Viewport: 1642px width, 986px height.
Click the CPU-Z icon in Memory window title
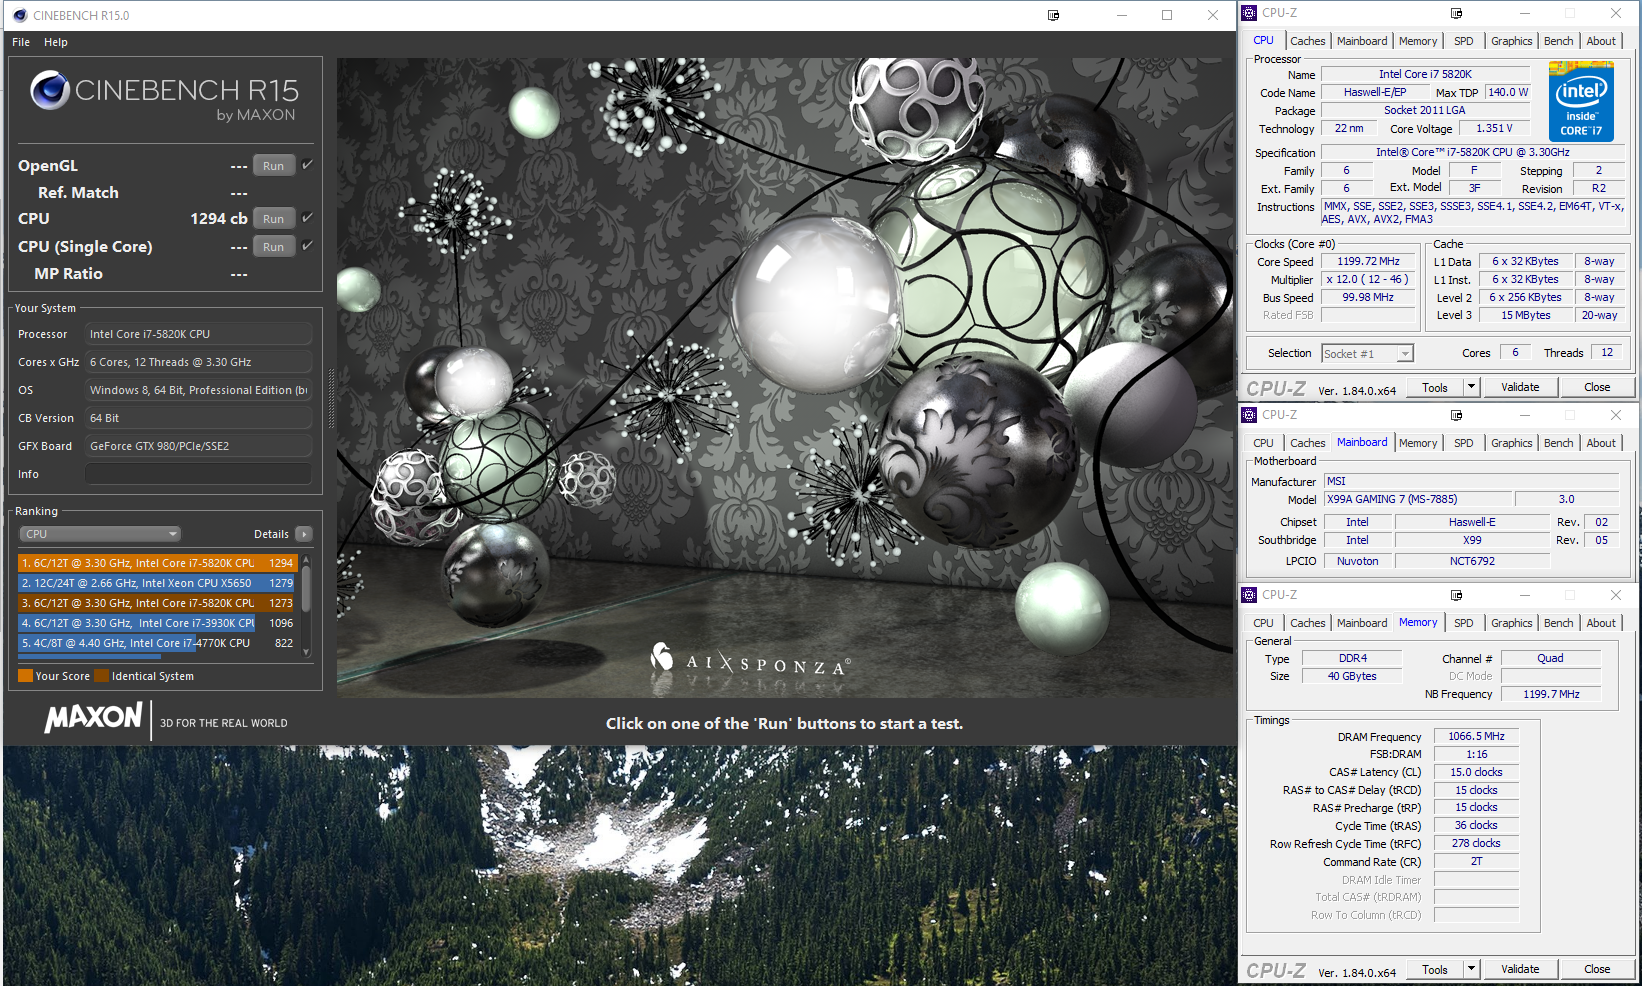click(1249, 595)
